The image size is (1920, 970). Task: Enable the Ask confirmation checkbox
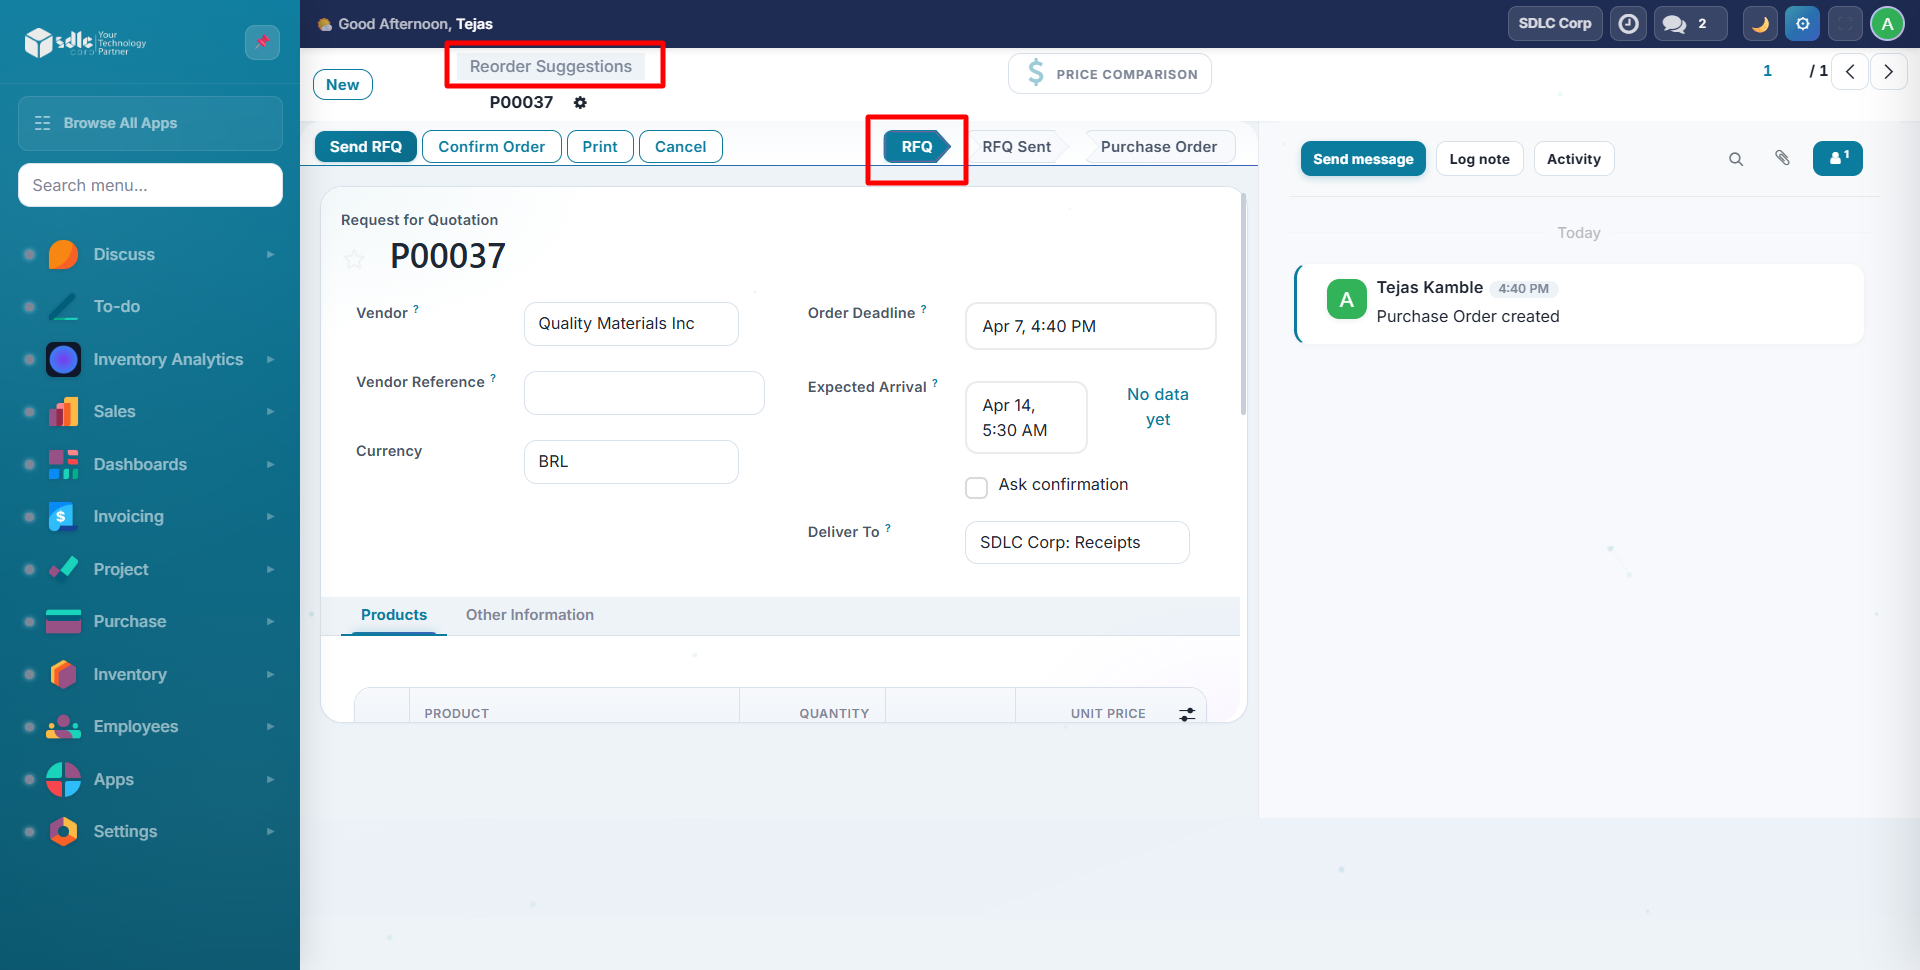click(976, 487)
